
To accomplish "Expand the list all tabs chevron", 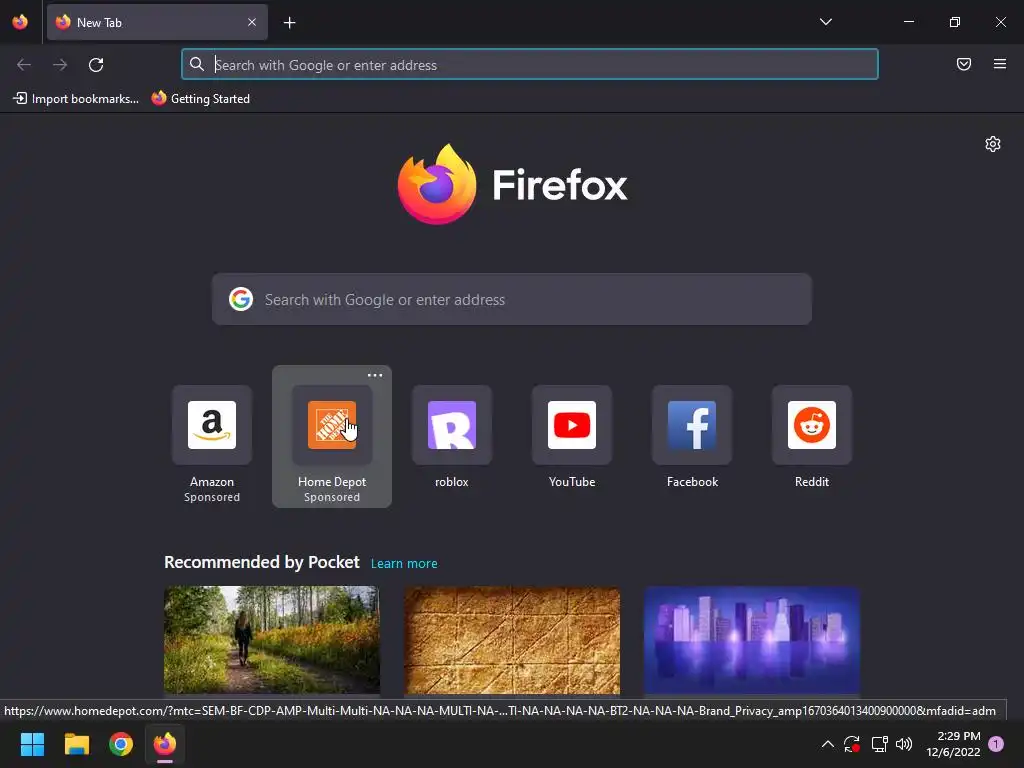I will pyautogui.click(x=825, y=22).
